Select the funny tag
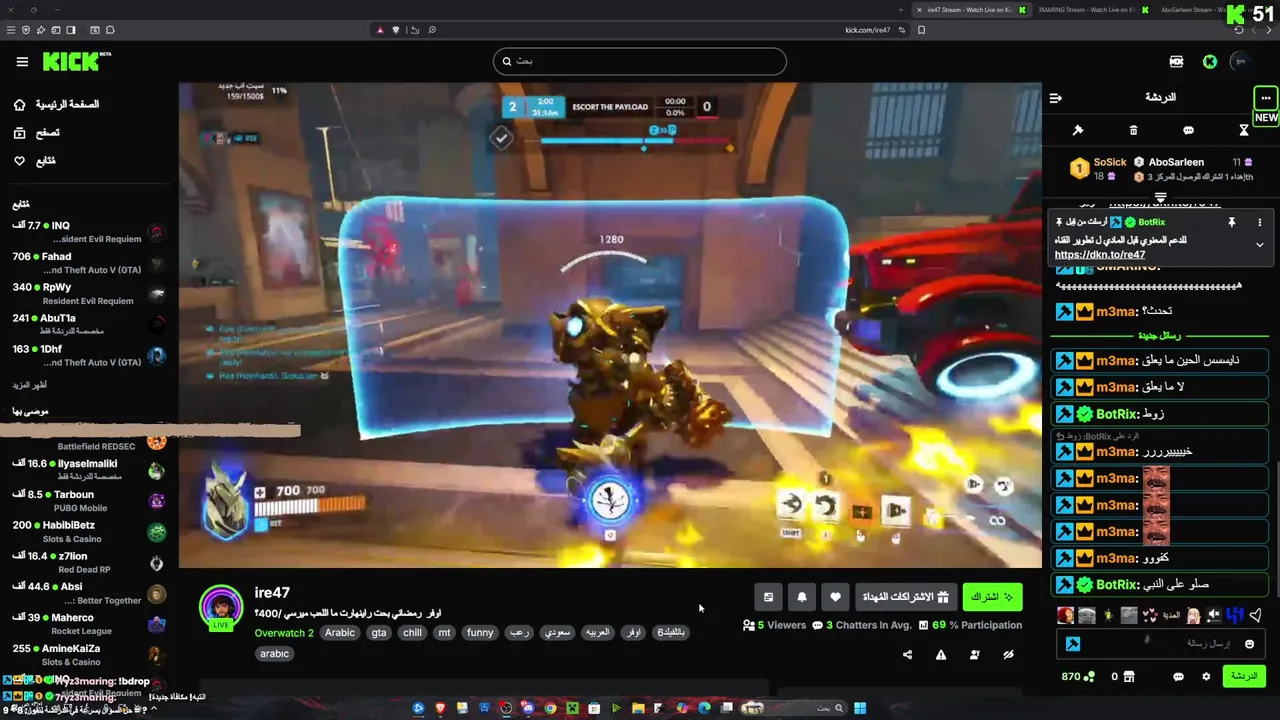The image size is (1280, 720). [480, 633]
